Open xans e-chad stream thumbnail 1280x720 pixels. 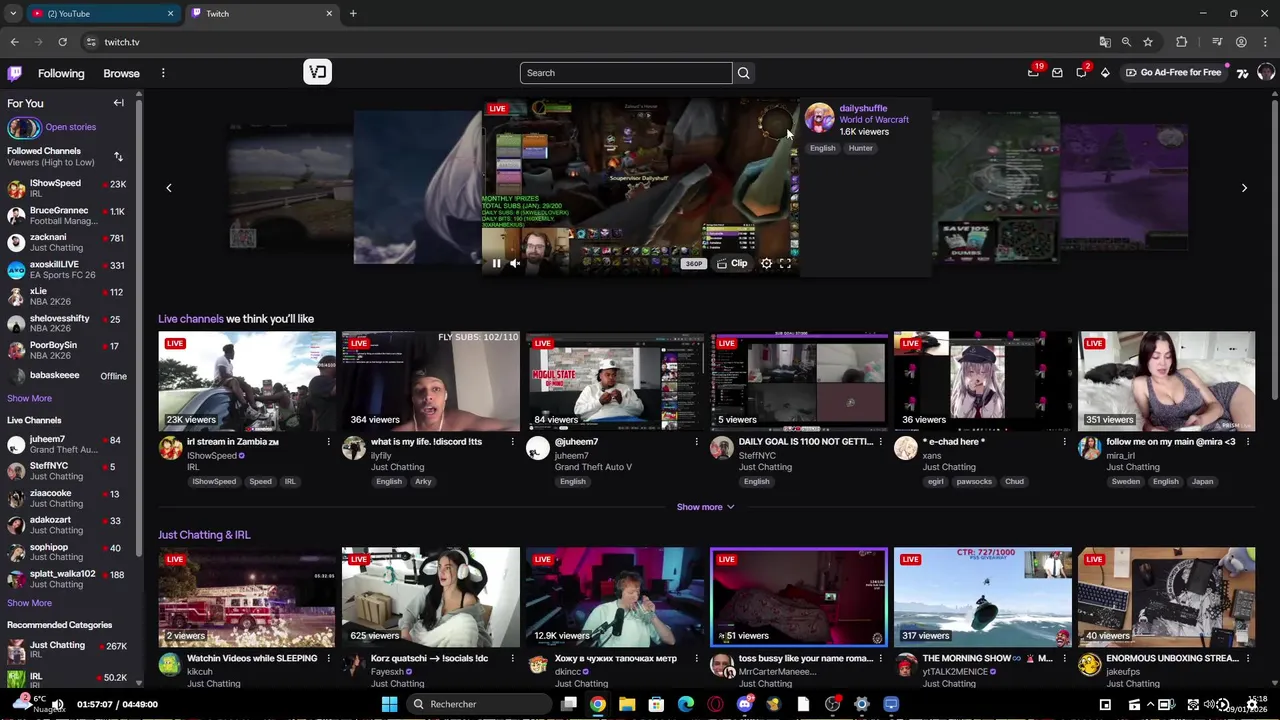982,381
